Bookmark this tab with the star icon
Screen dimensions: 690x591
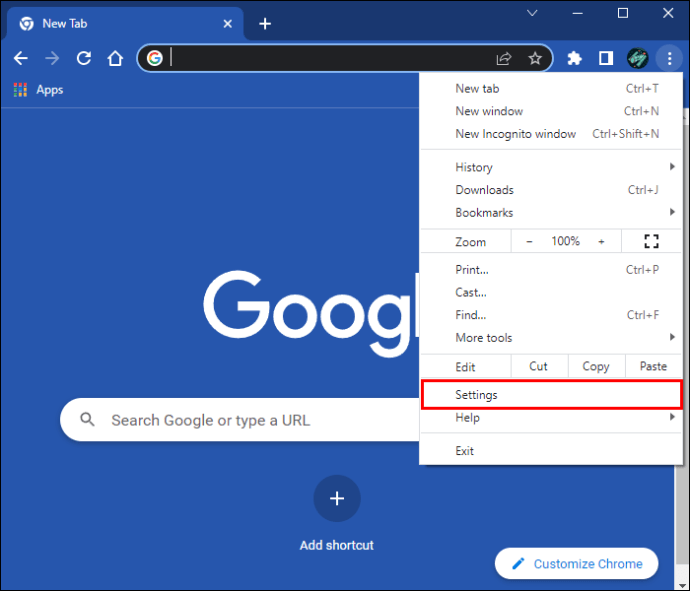[x=535, y=58]
